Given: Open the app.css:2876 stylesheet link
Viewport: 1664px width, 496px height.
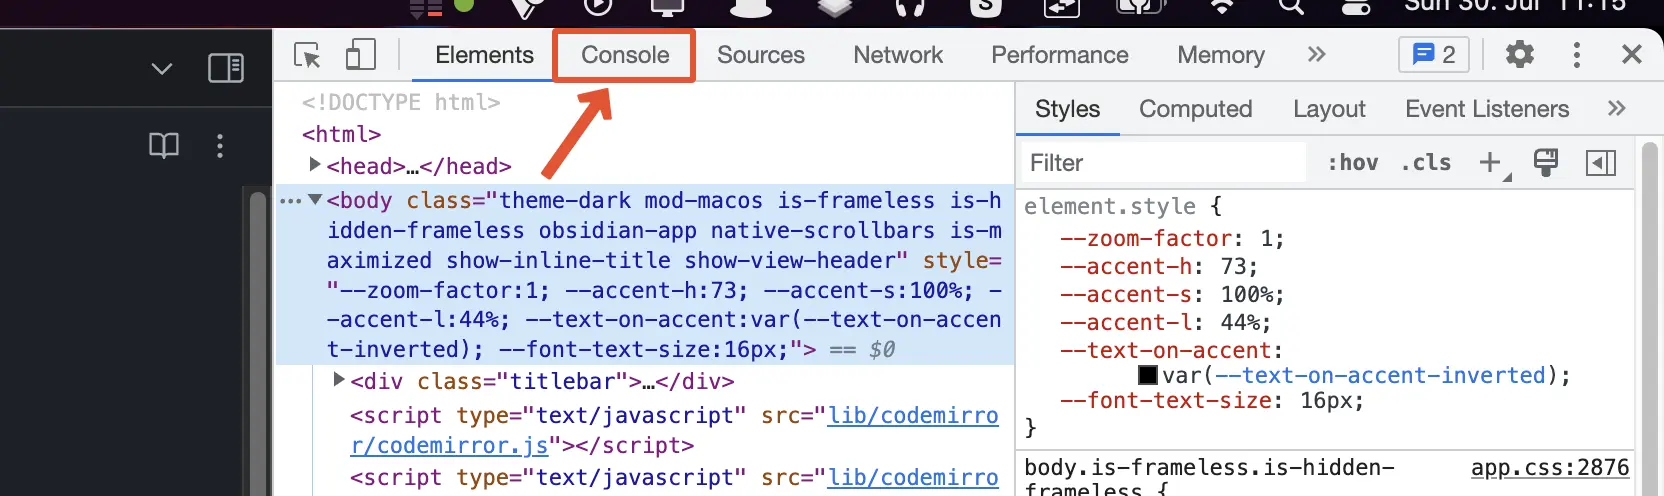Looking at the screenshot, I should pyautogui.click(x=1550, y=467).
